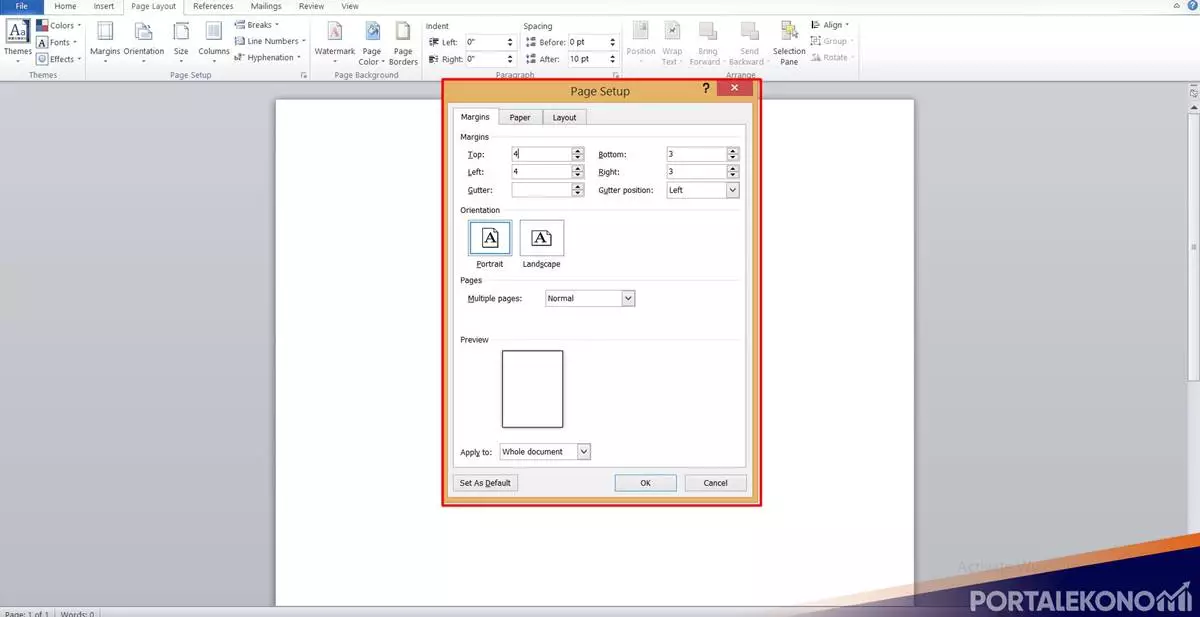
Task: Click the Right margin spinner arrows
Action: click(x=733, y=172)
